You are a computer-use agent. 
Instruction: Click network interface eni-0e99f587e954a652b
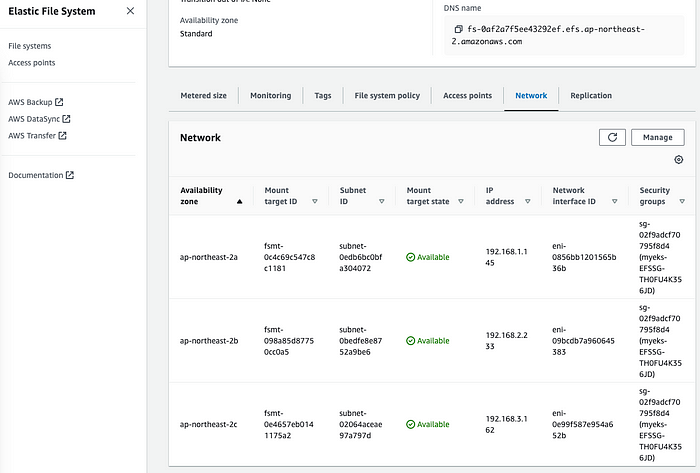tap(583, 424)
